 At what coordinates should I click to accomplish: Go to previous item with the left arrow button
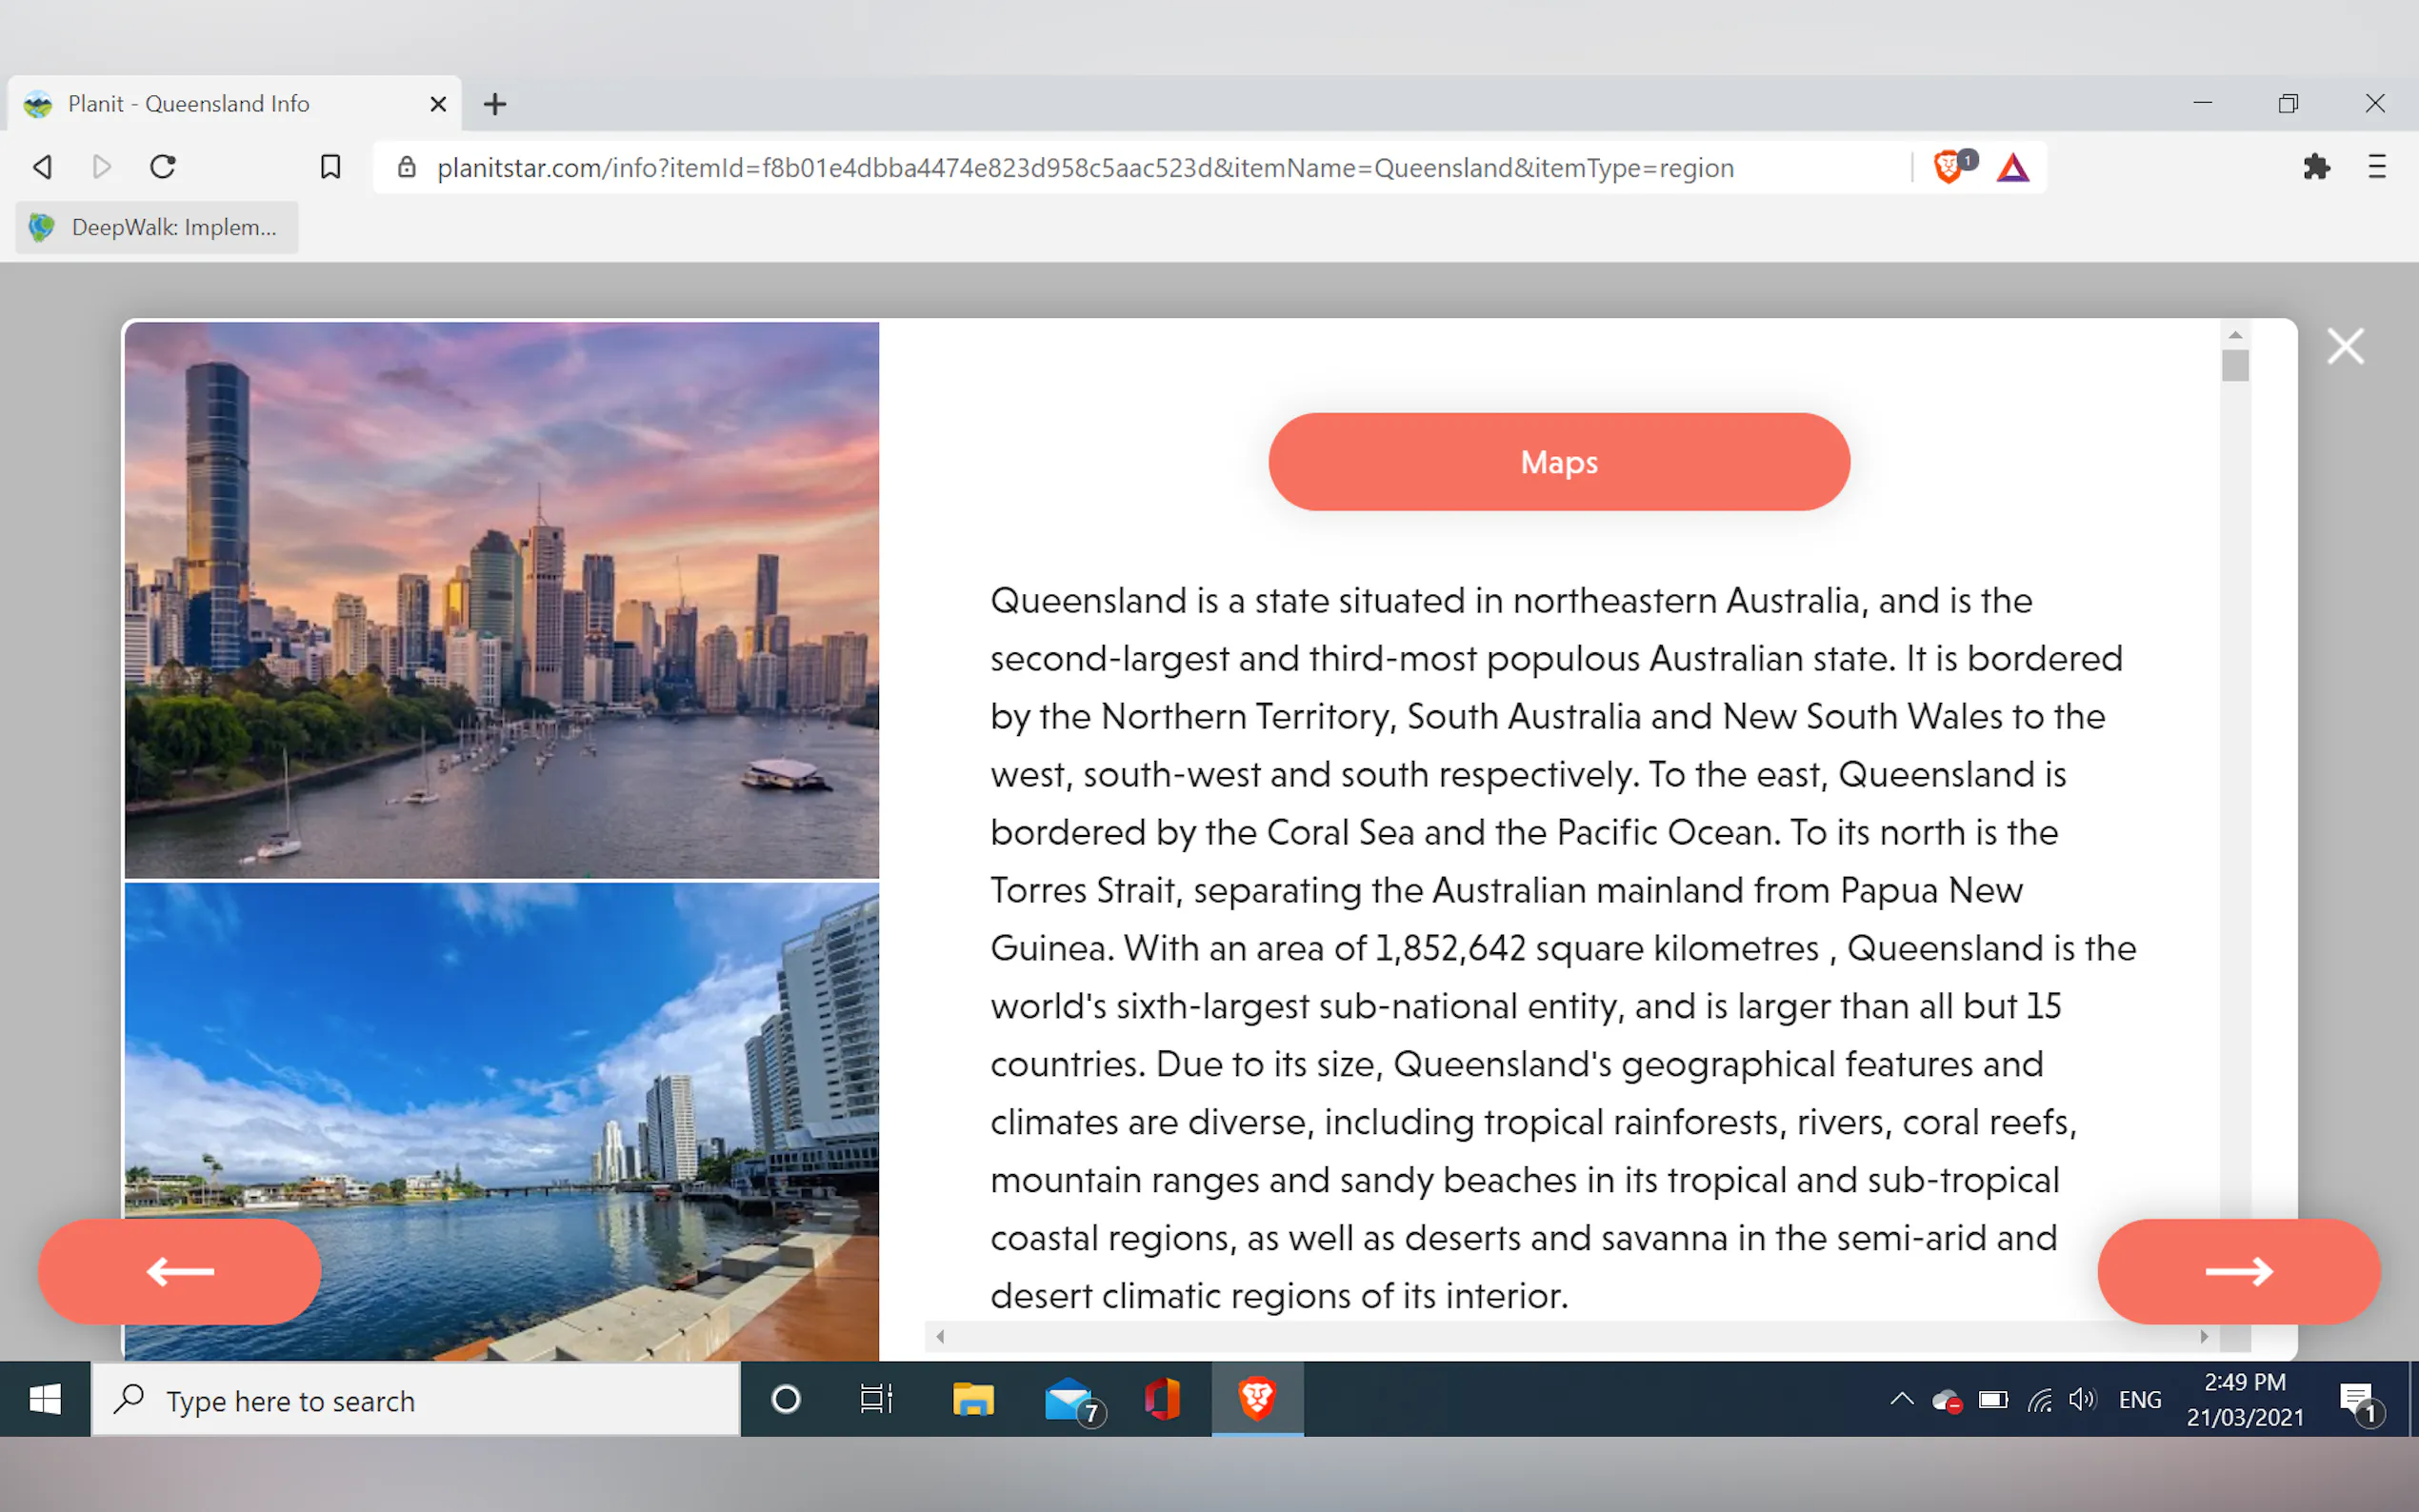180,1271
